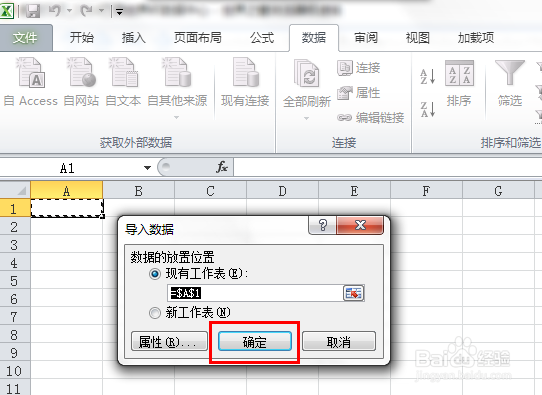Select row 1 header

pyautogui.click(x=15, y=208)
